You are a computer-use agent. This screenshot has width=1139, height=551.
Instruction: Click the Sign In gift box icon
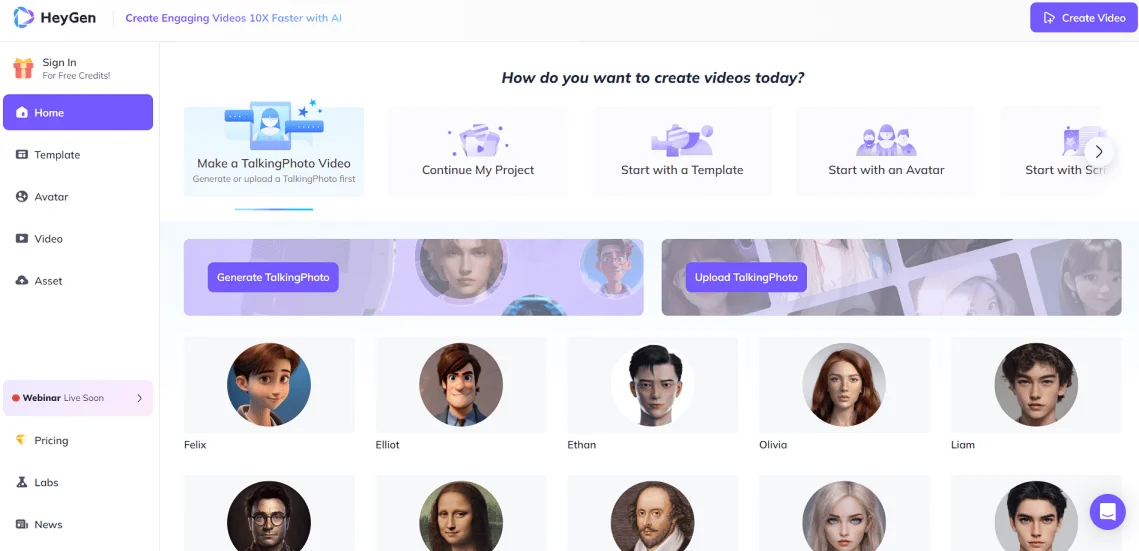pyautogui.click(x=23, y=69)
